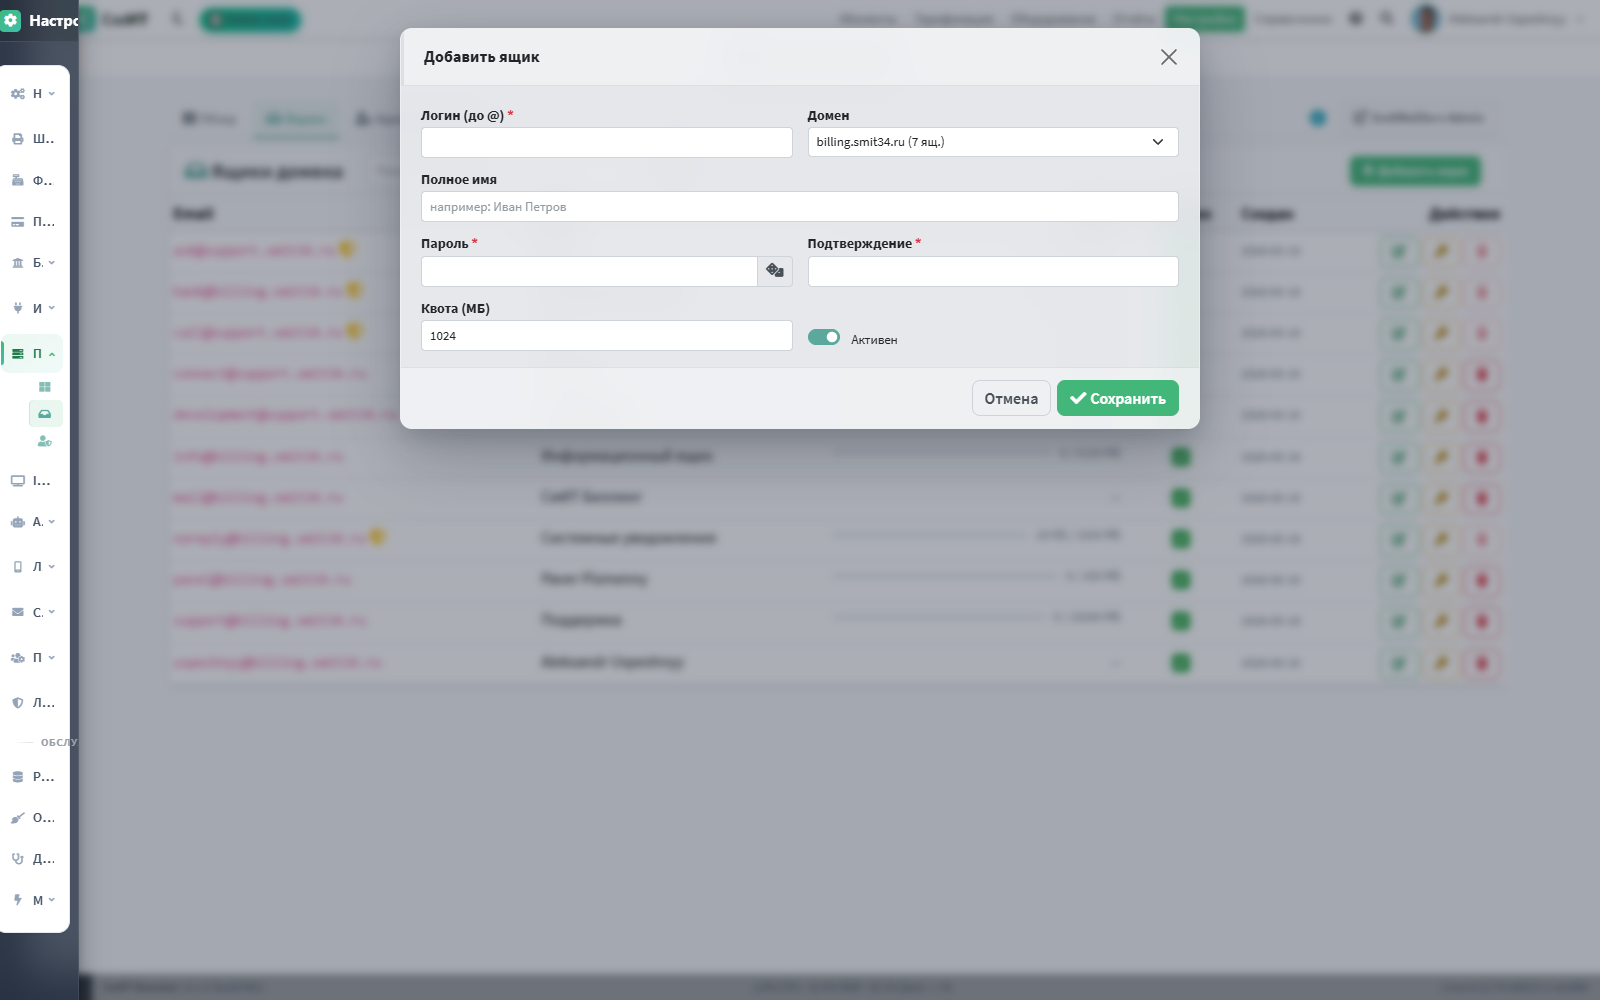1600x1000 pixels.
Task: Open the shield sidebar item
Action: [x=18, y=703]
